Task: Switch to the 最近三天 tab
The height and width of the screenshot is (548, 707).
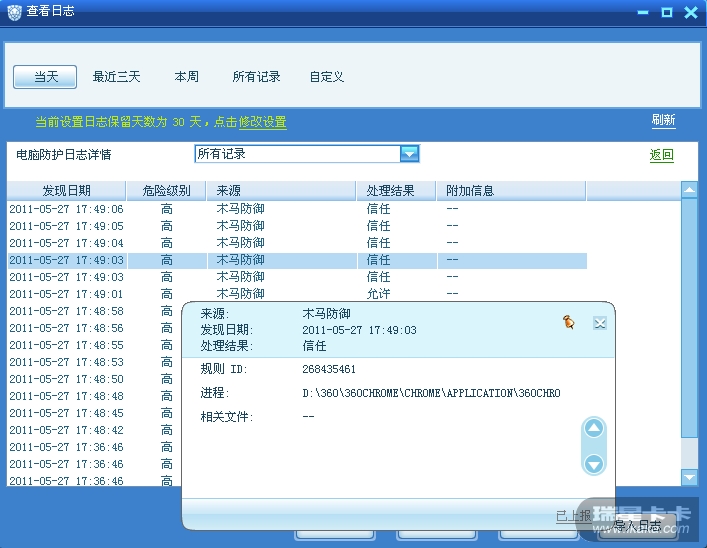Action: pos(117,77)
